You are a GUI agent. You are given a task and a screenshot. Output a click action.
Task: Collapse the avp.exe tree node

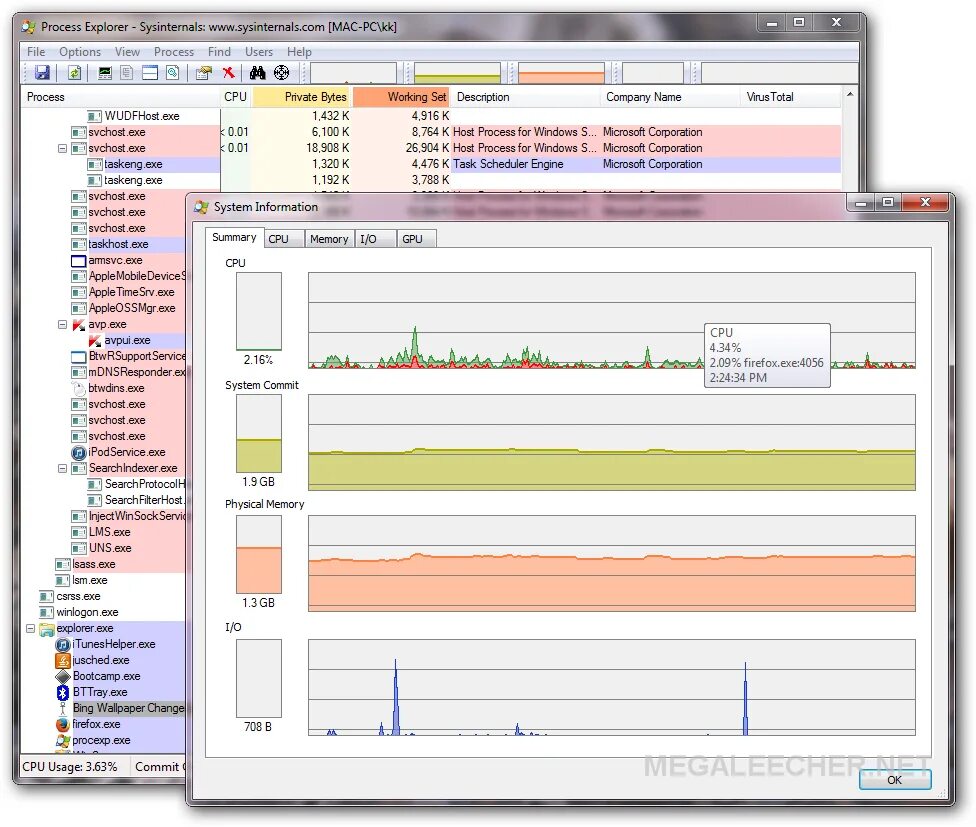[x=62, y=325]
